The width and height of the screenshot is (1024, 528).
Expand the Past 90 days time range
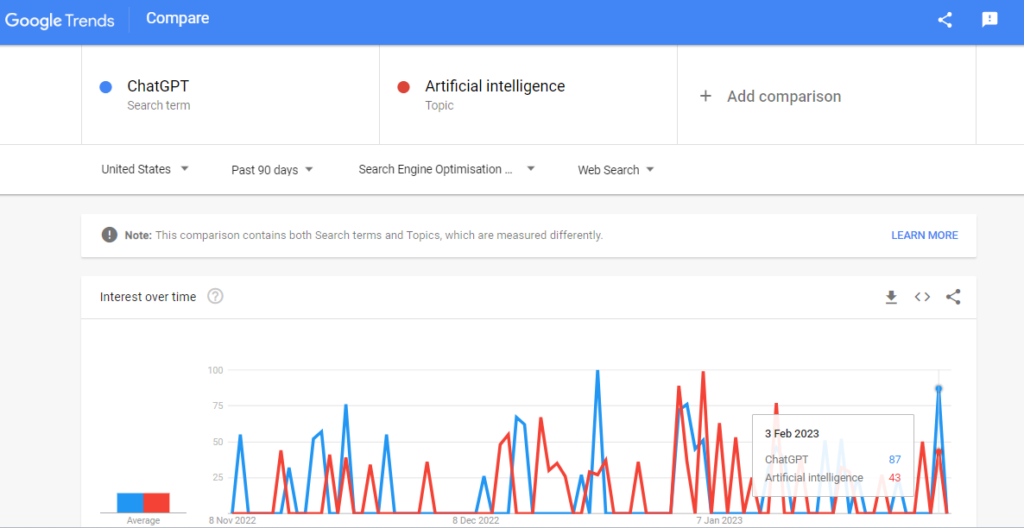[x=272, y=170]
